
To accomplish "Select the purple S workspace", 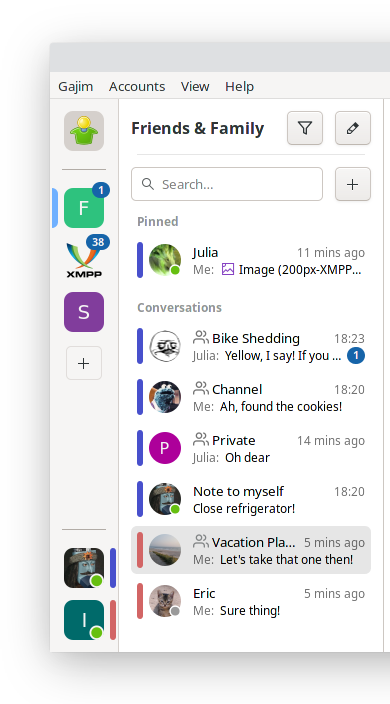I will (84, 312).
